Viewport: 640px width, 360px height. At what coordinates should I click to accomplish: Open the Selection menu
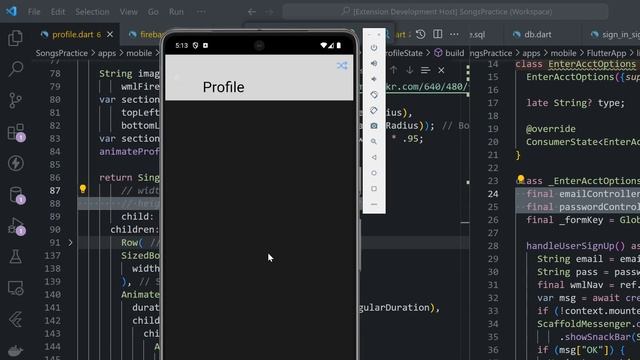pos(92,12)
